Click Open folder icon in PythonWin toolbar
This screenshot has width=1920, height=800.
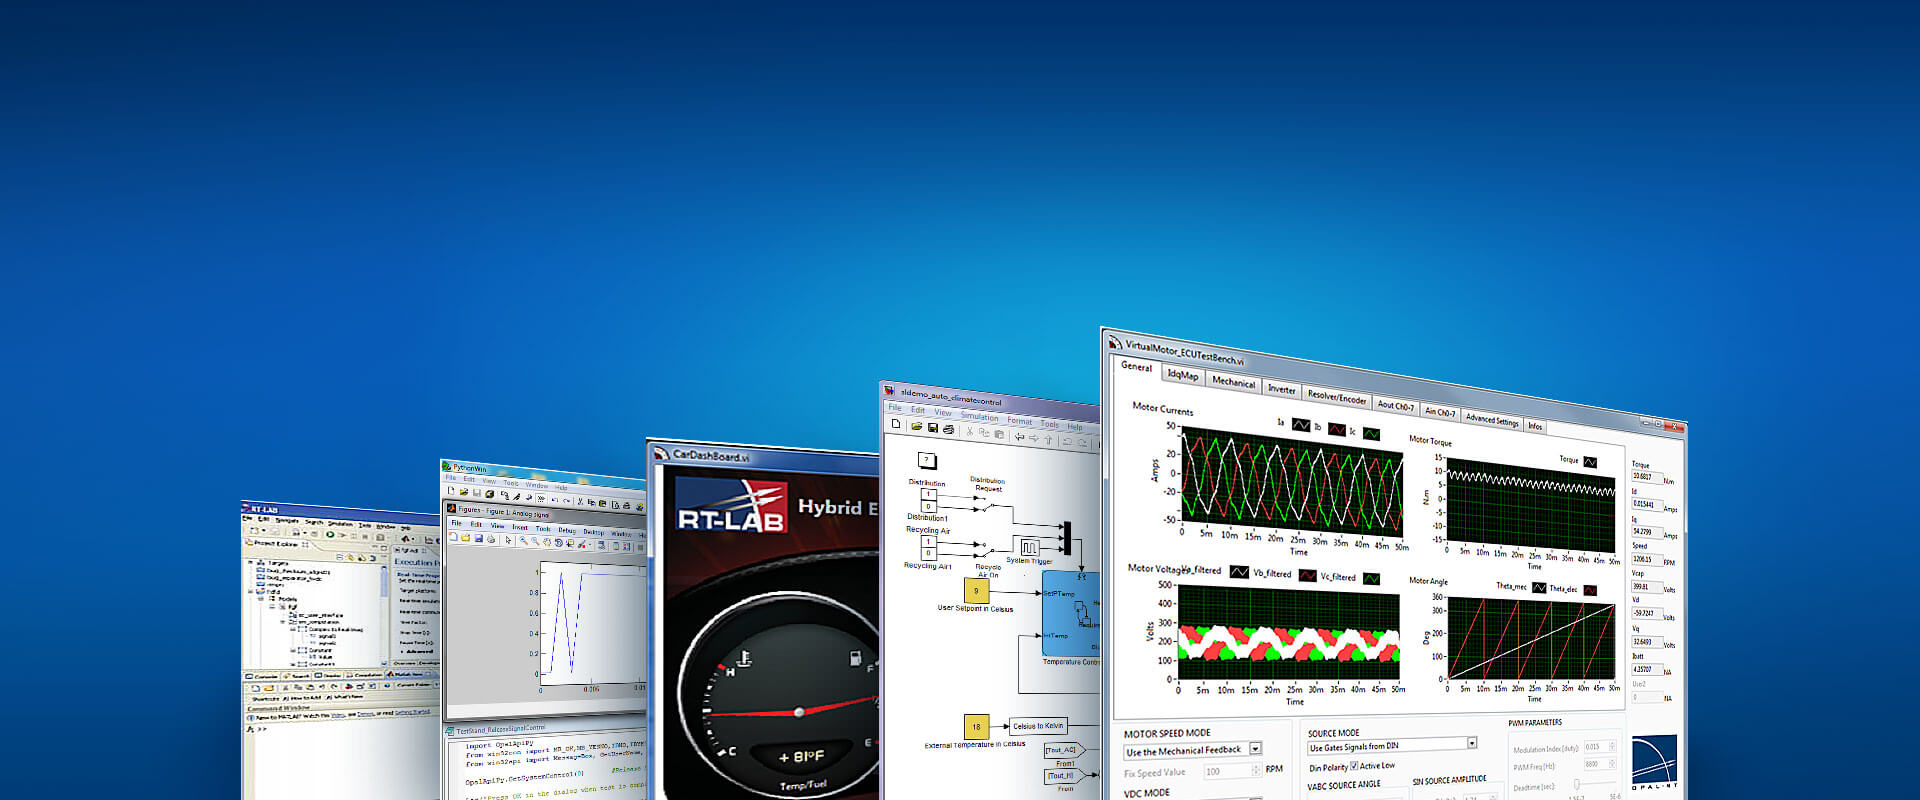[464, 492]
